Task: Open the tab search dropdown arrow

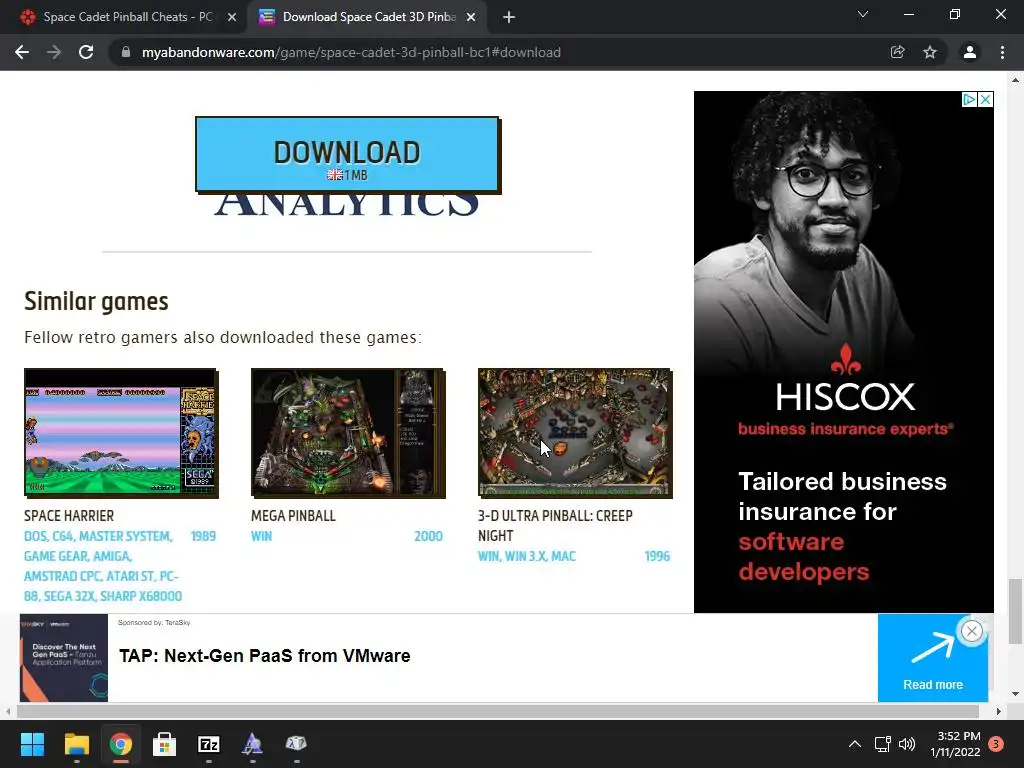Action: click(863, 14)
